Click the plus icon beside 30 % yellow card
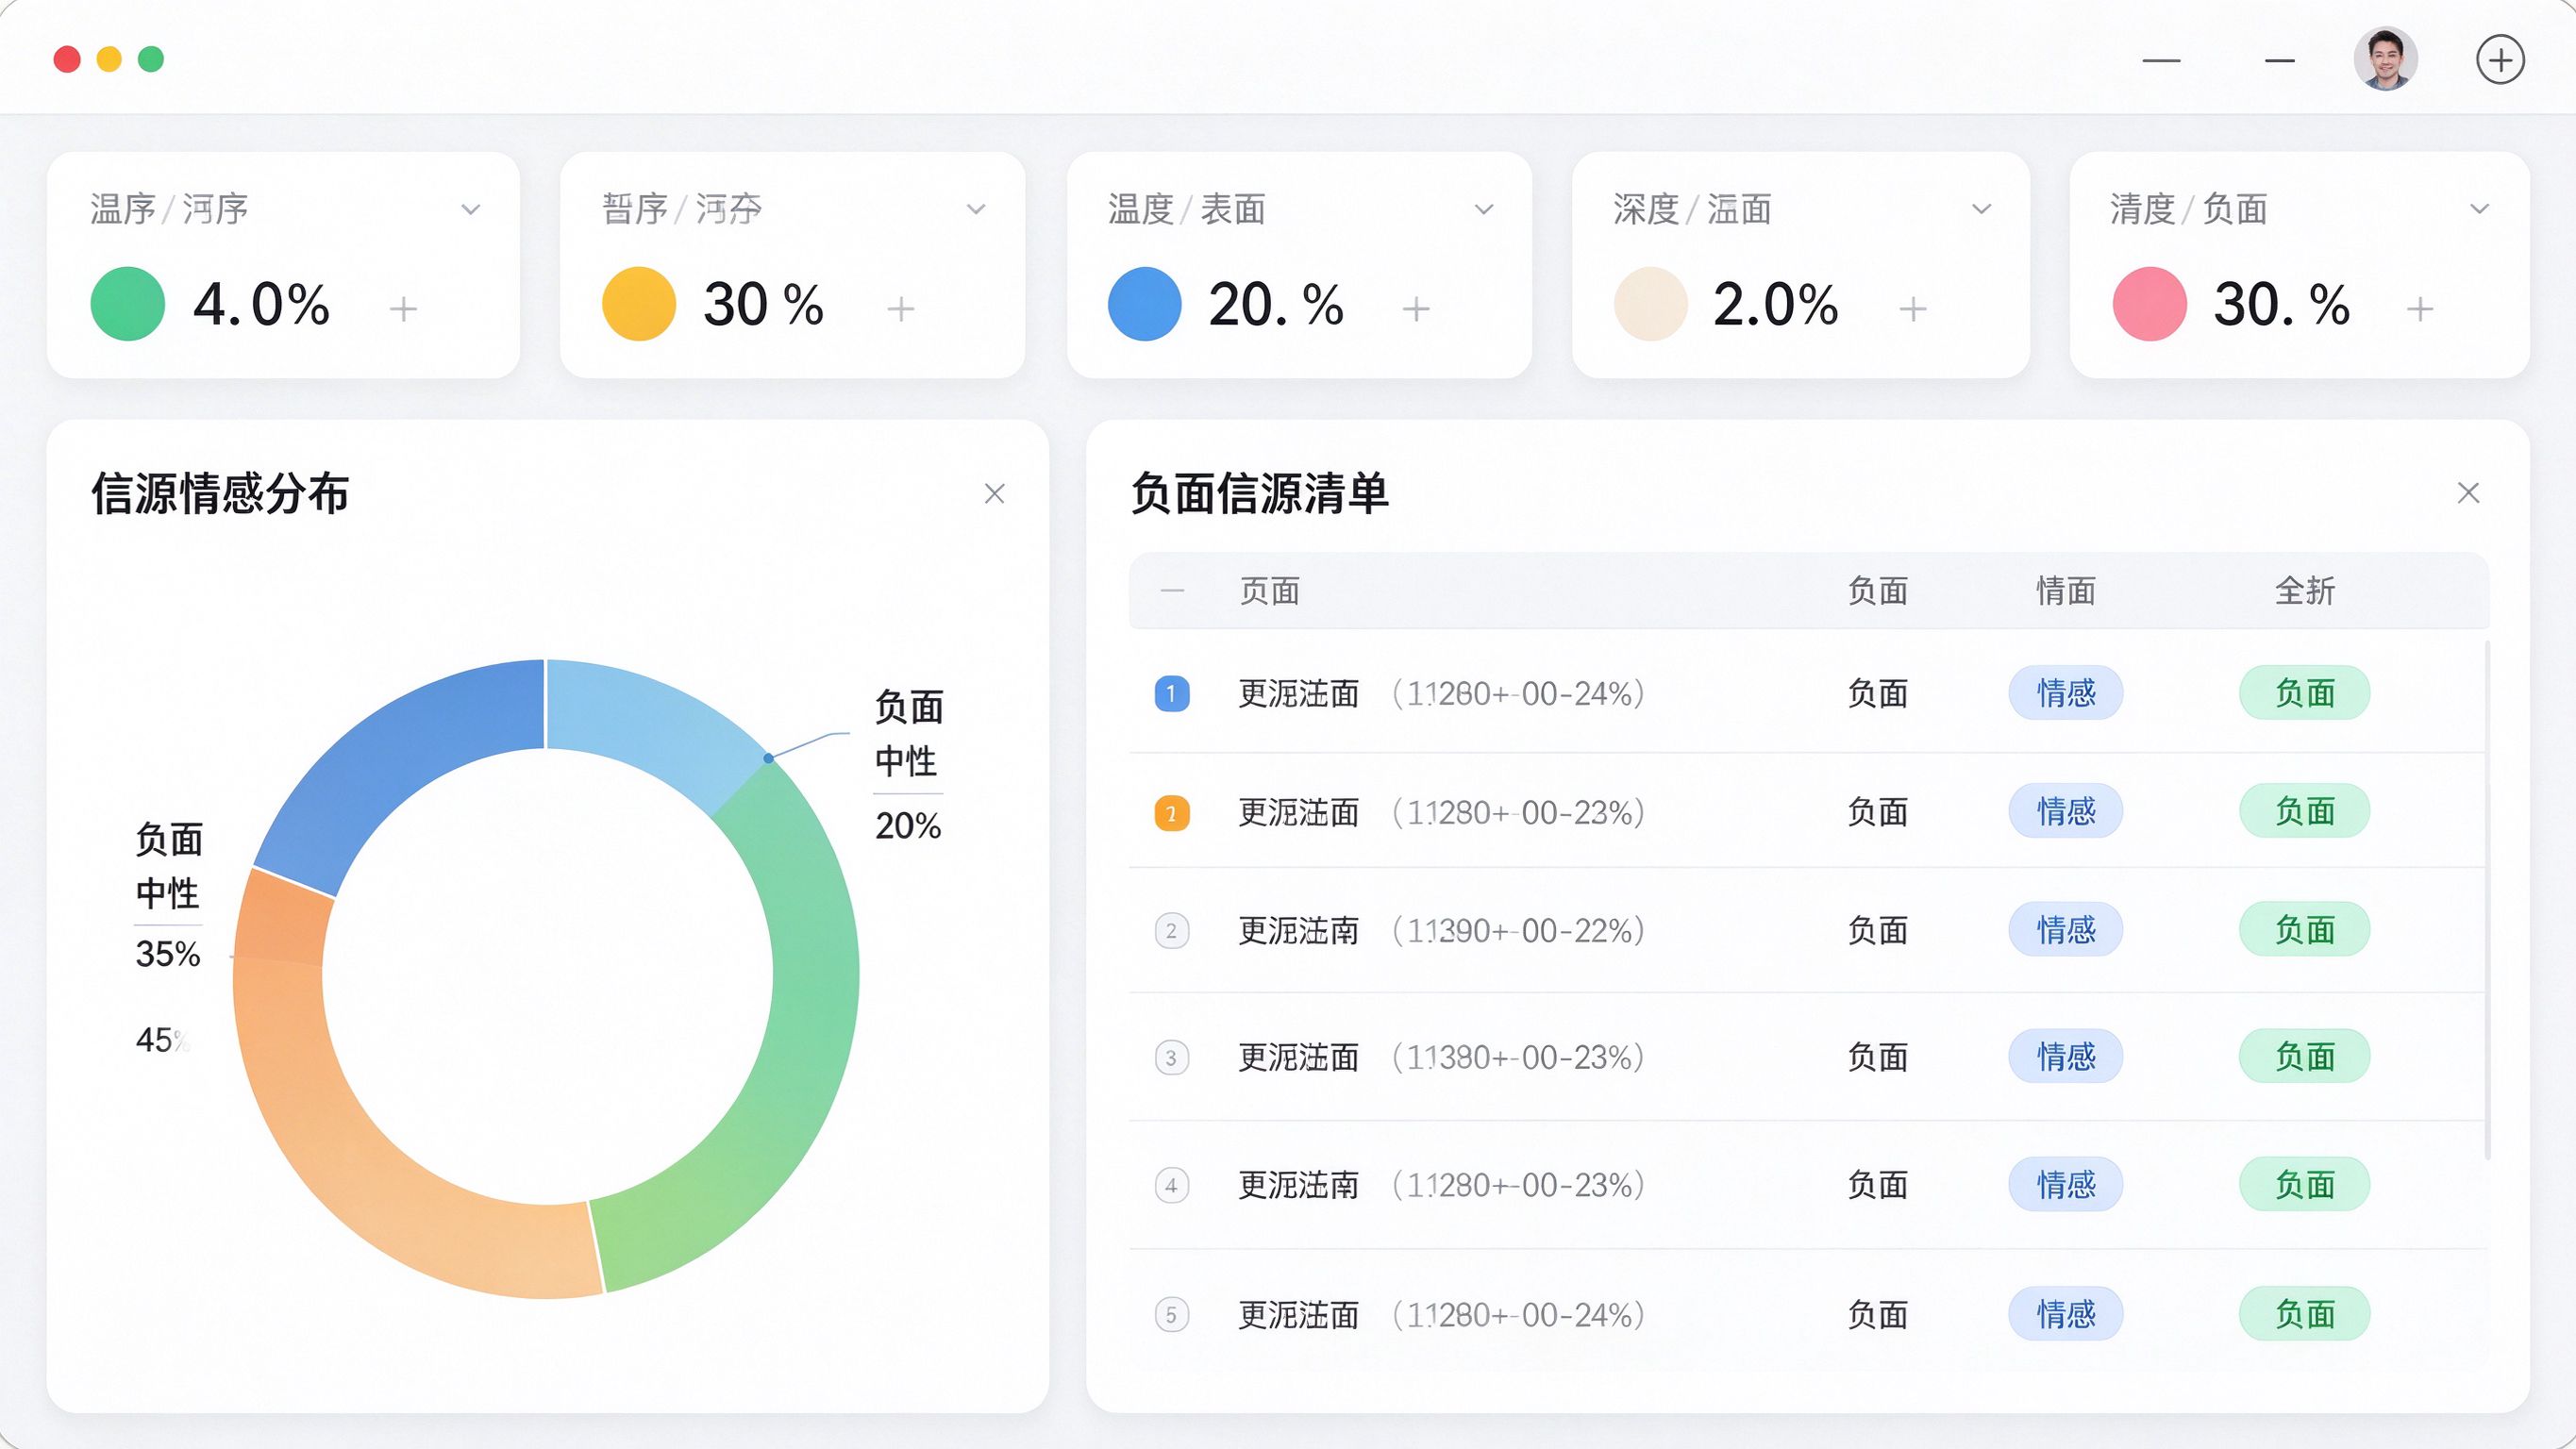The width and height of the screenshot is (2576, 1449). pos(900,309)
